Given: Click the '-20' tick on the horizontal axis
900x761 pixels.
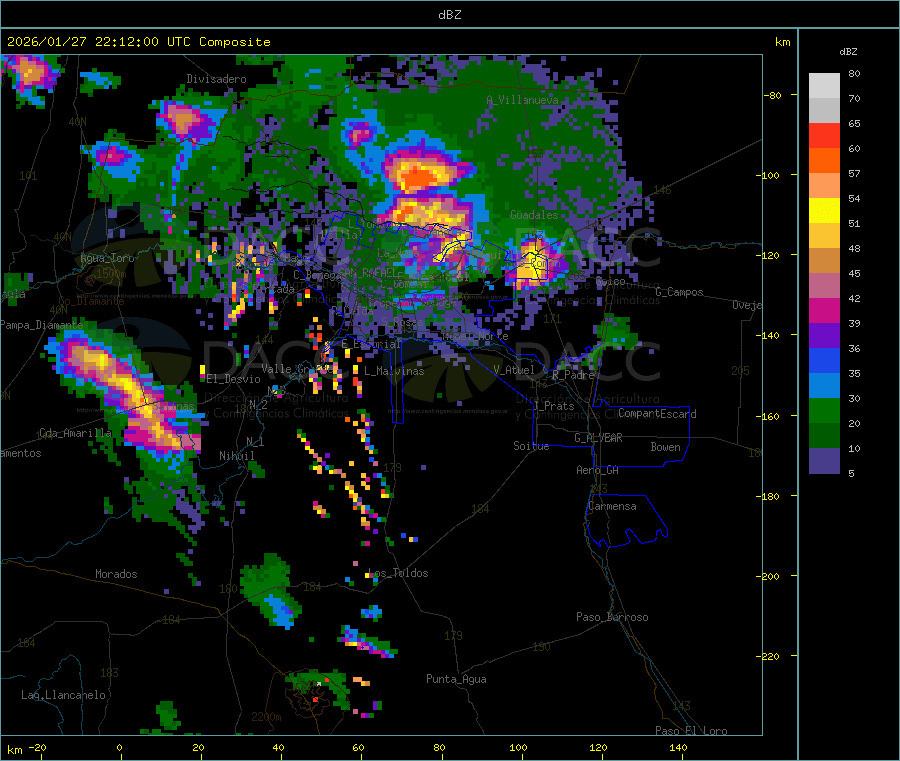Looking at the screenshot, I should coord(37,747).
